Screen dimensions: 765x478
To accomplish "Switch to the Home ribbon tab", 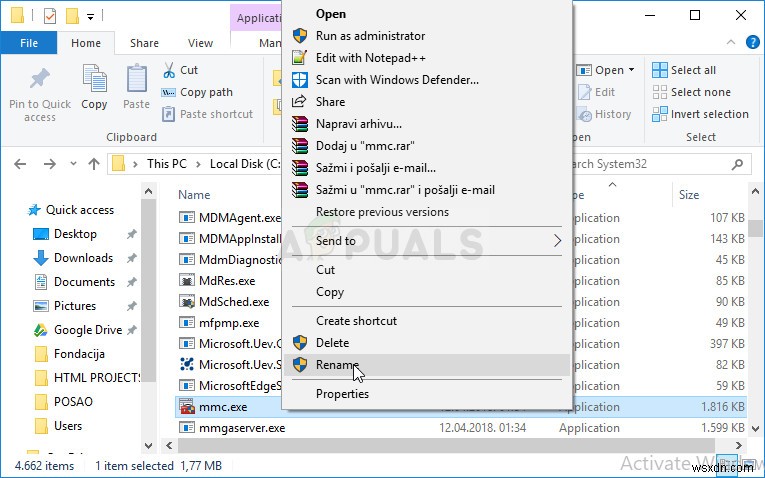I will click(86, 43).
